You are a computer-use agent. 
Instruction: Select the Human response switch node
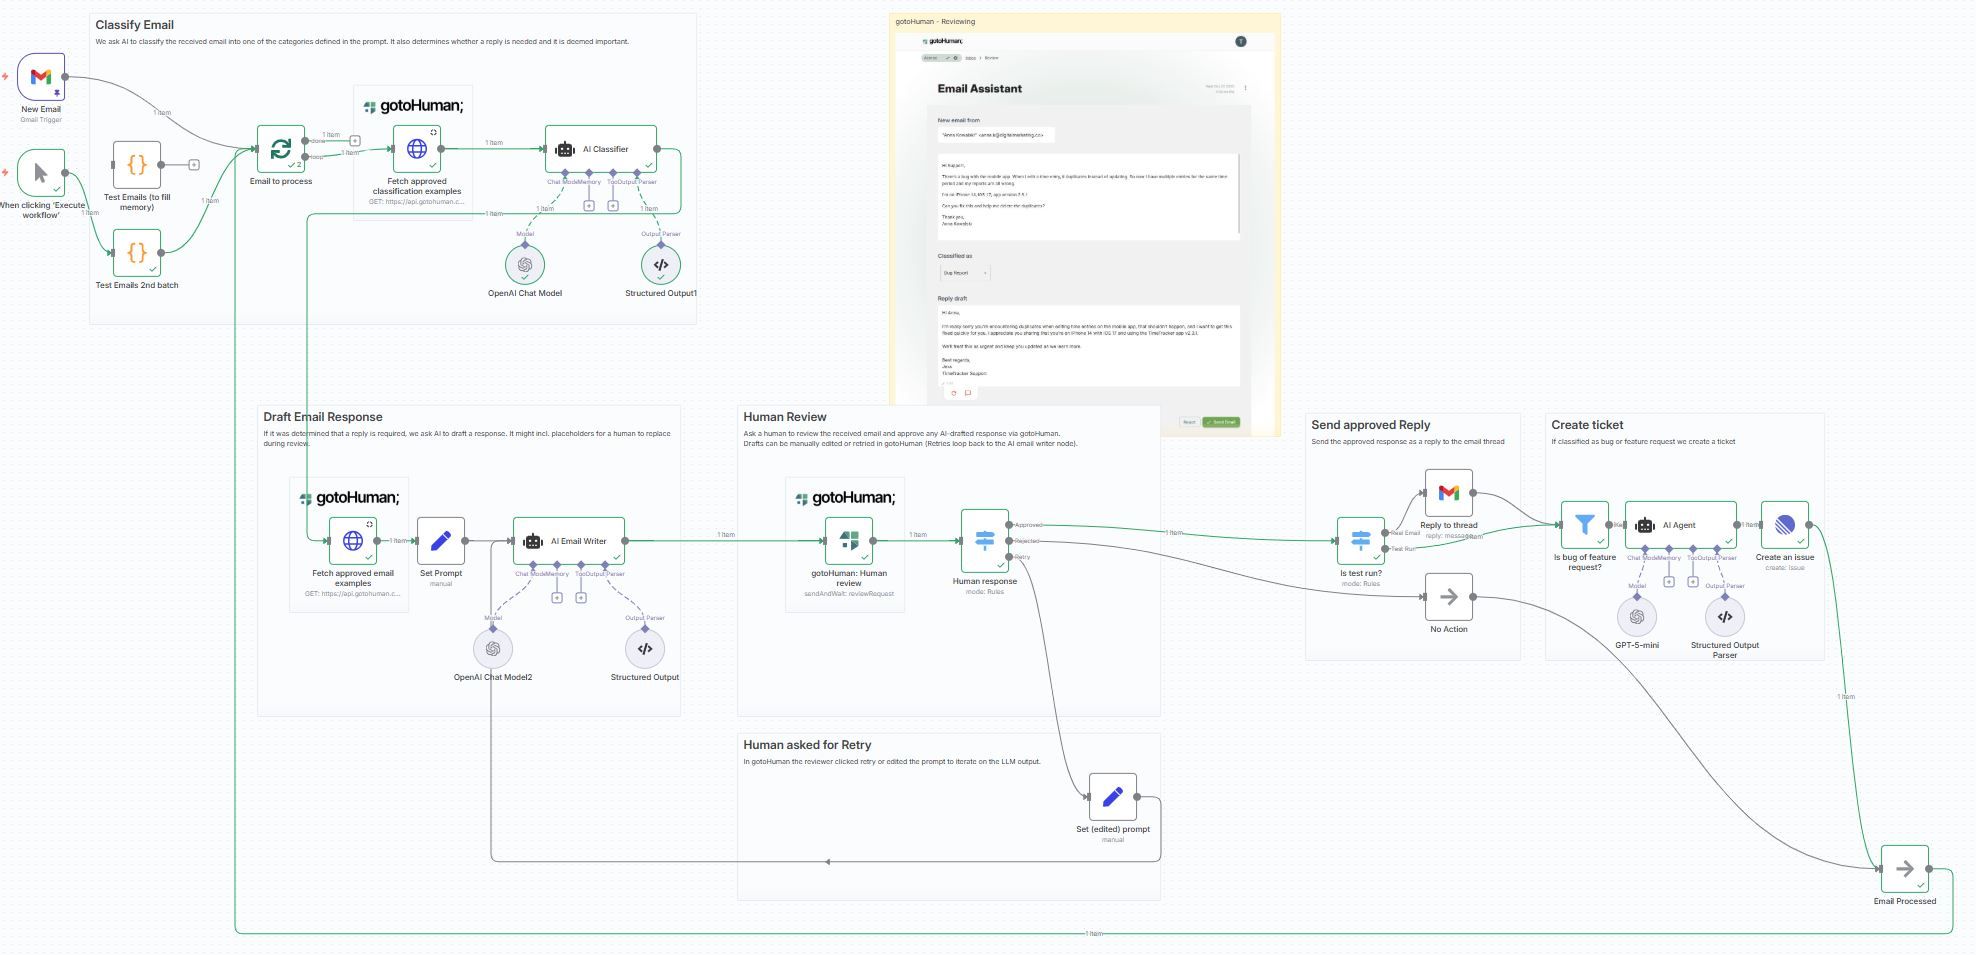[985, 541]
